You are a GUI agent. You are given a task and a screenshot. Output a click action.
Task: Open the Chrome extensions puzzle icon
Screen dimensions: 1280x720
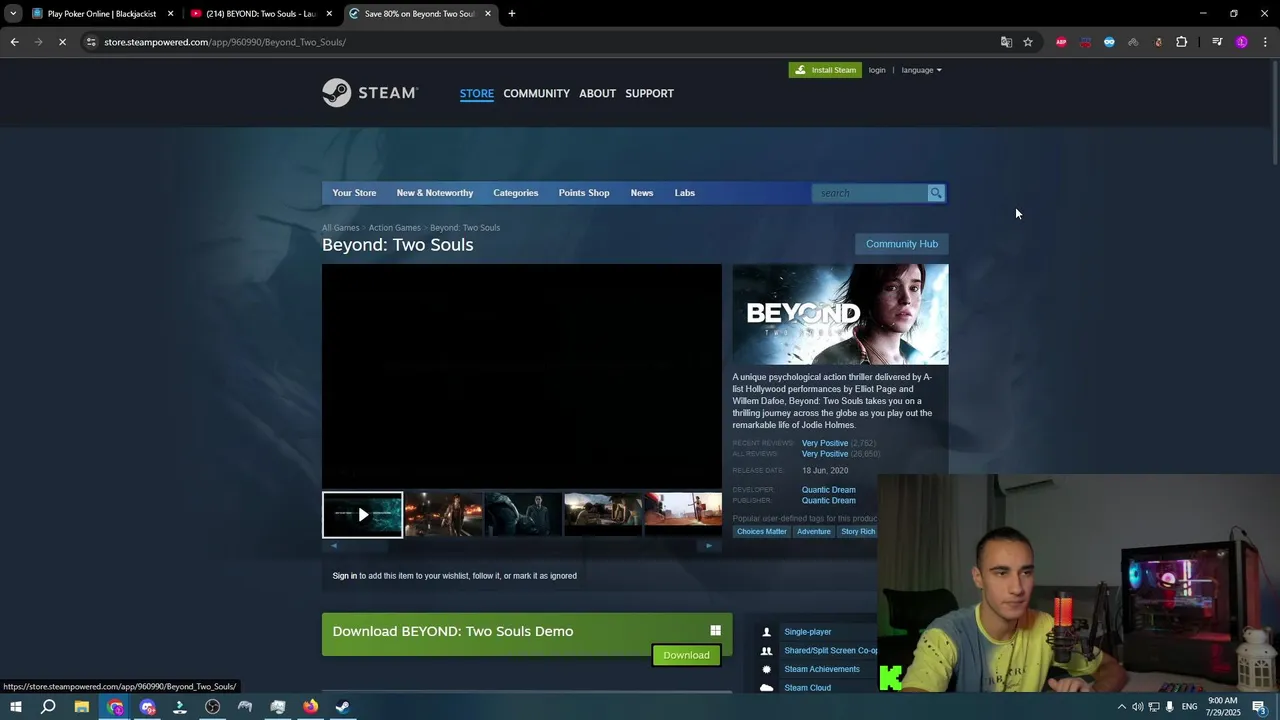[x=1182, y=42]
